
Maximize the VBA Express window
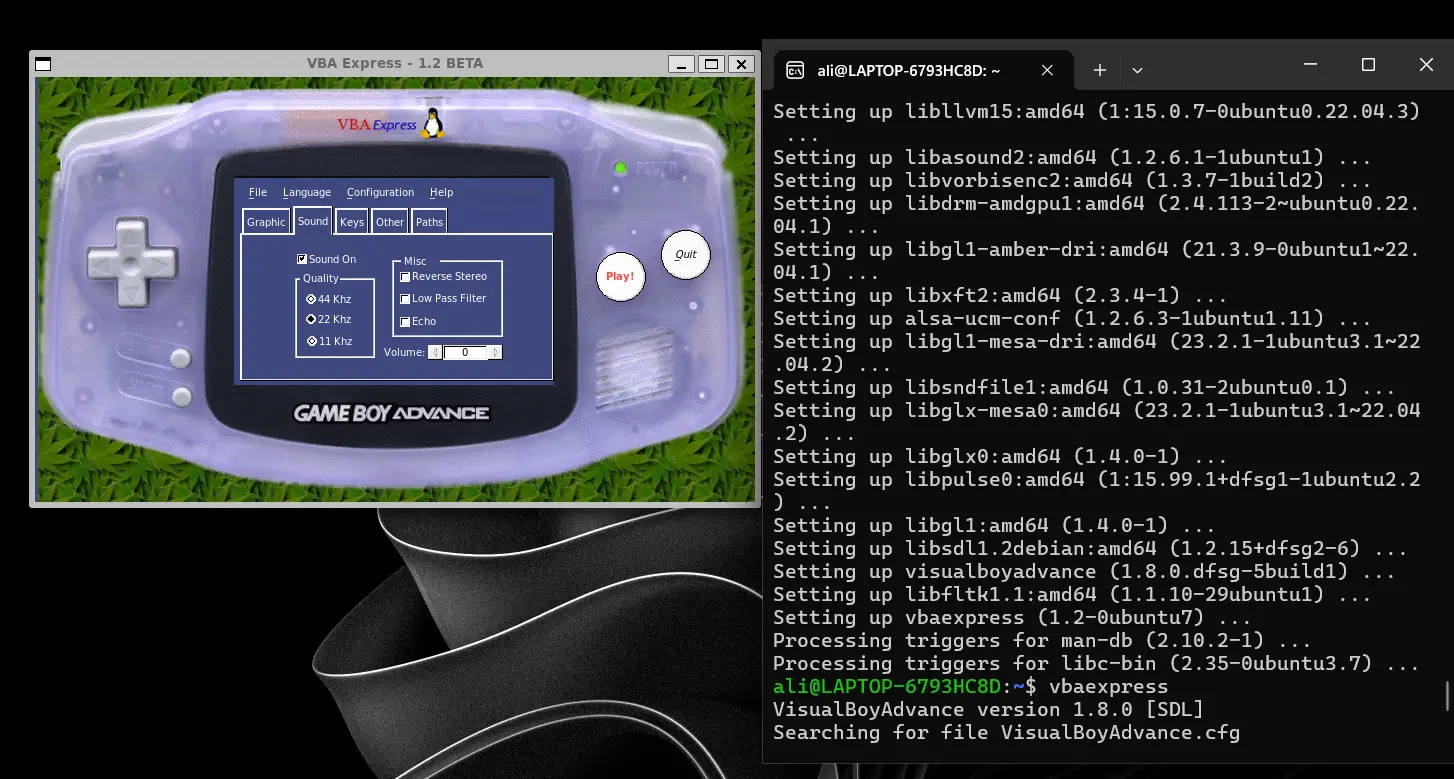click(711, 64)
